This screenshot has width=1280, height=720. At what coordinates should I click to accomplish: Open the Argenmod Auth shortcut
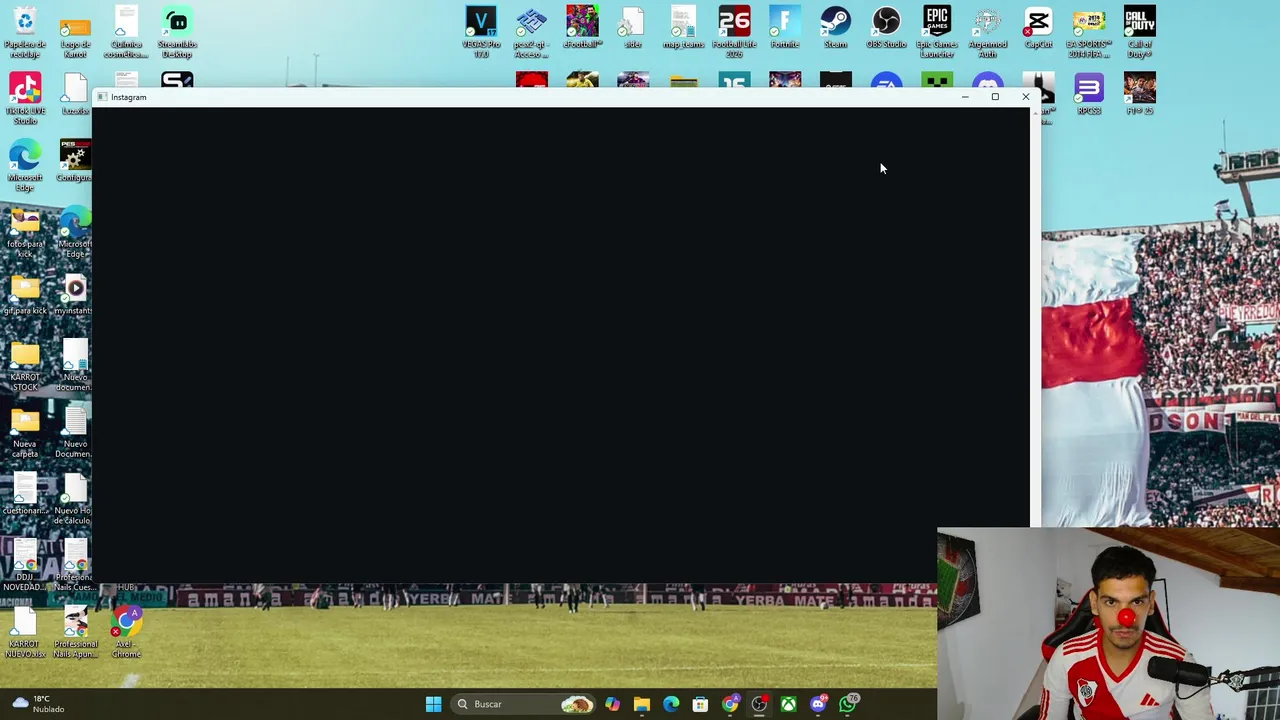point(988,31)
